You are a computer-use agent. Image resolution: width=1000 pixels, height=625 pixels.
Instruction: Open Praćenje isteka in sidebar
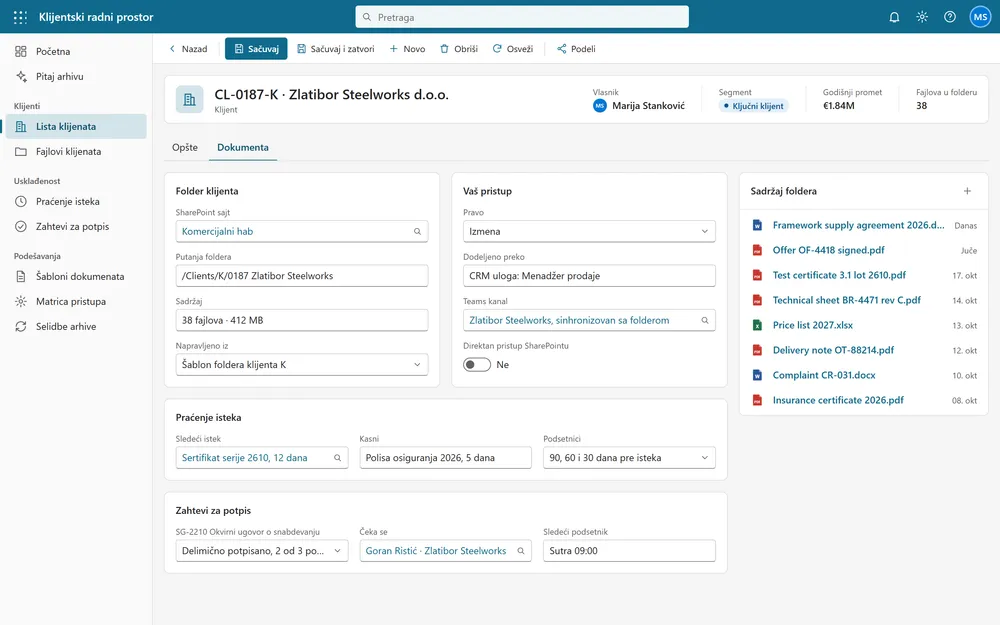[77, 202]
